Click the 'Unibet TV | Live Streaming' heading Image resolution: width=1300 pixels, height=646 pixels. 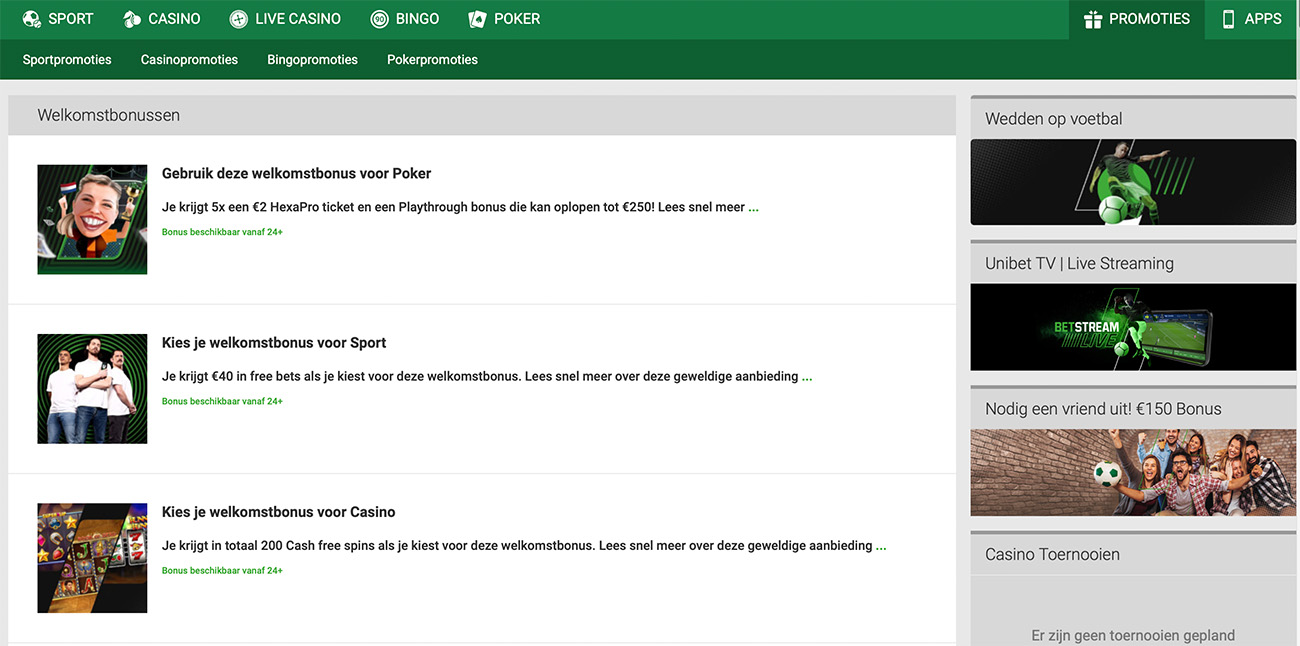[x=1079, y=263]
